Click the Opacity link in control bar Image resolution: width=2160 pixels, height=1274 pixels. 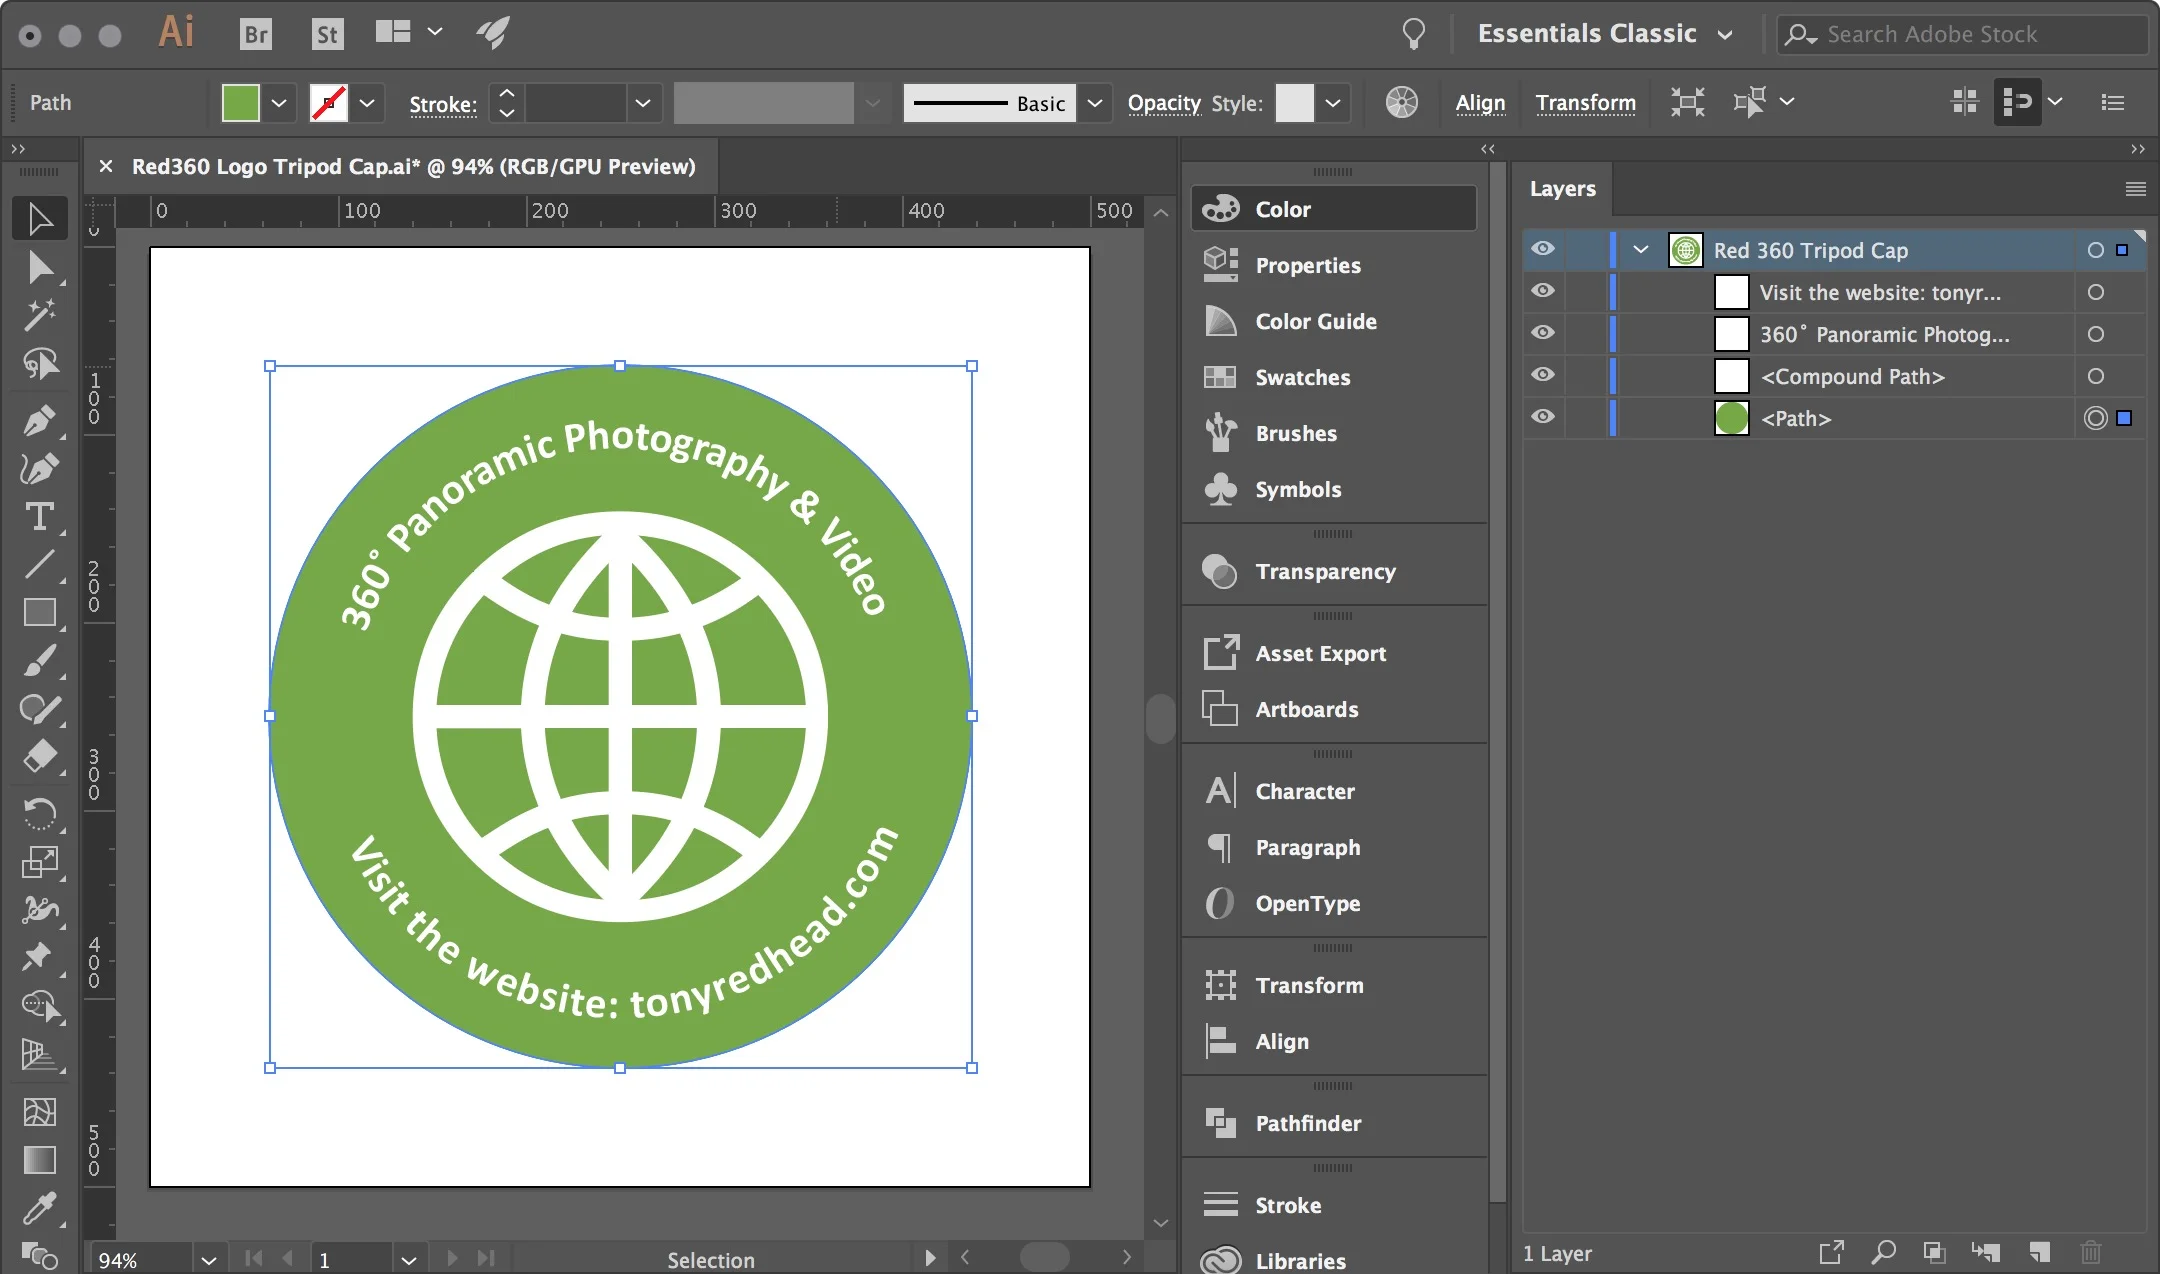point(1164,103)
